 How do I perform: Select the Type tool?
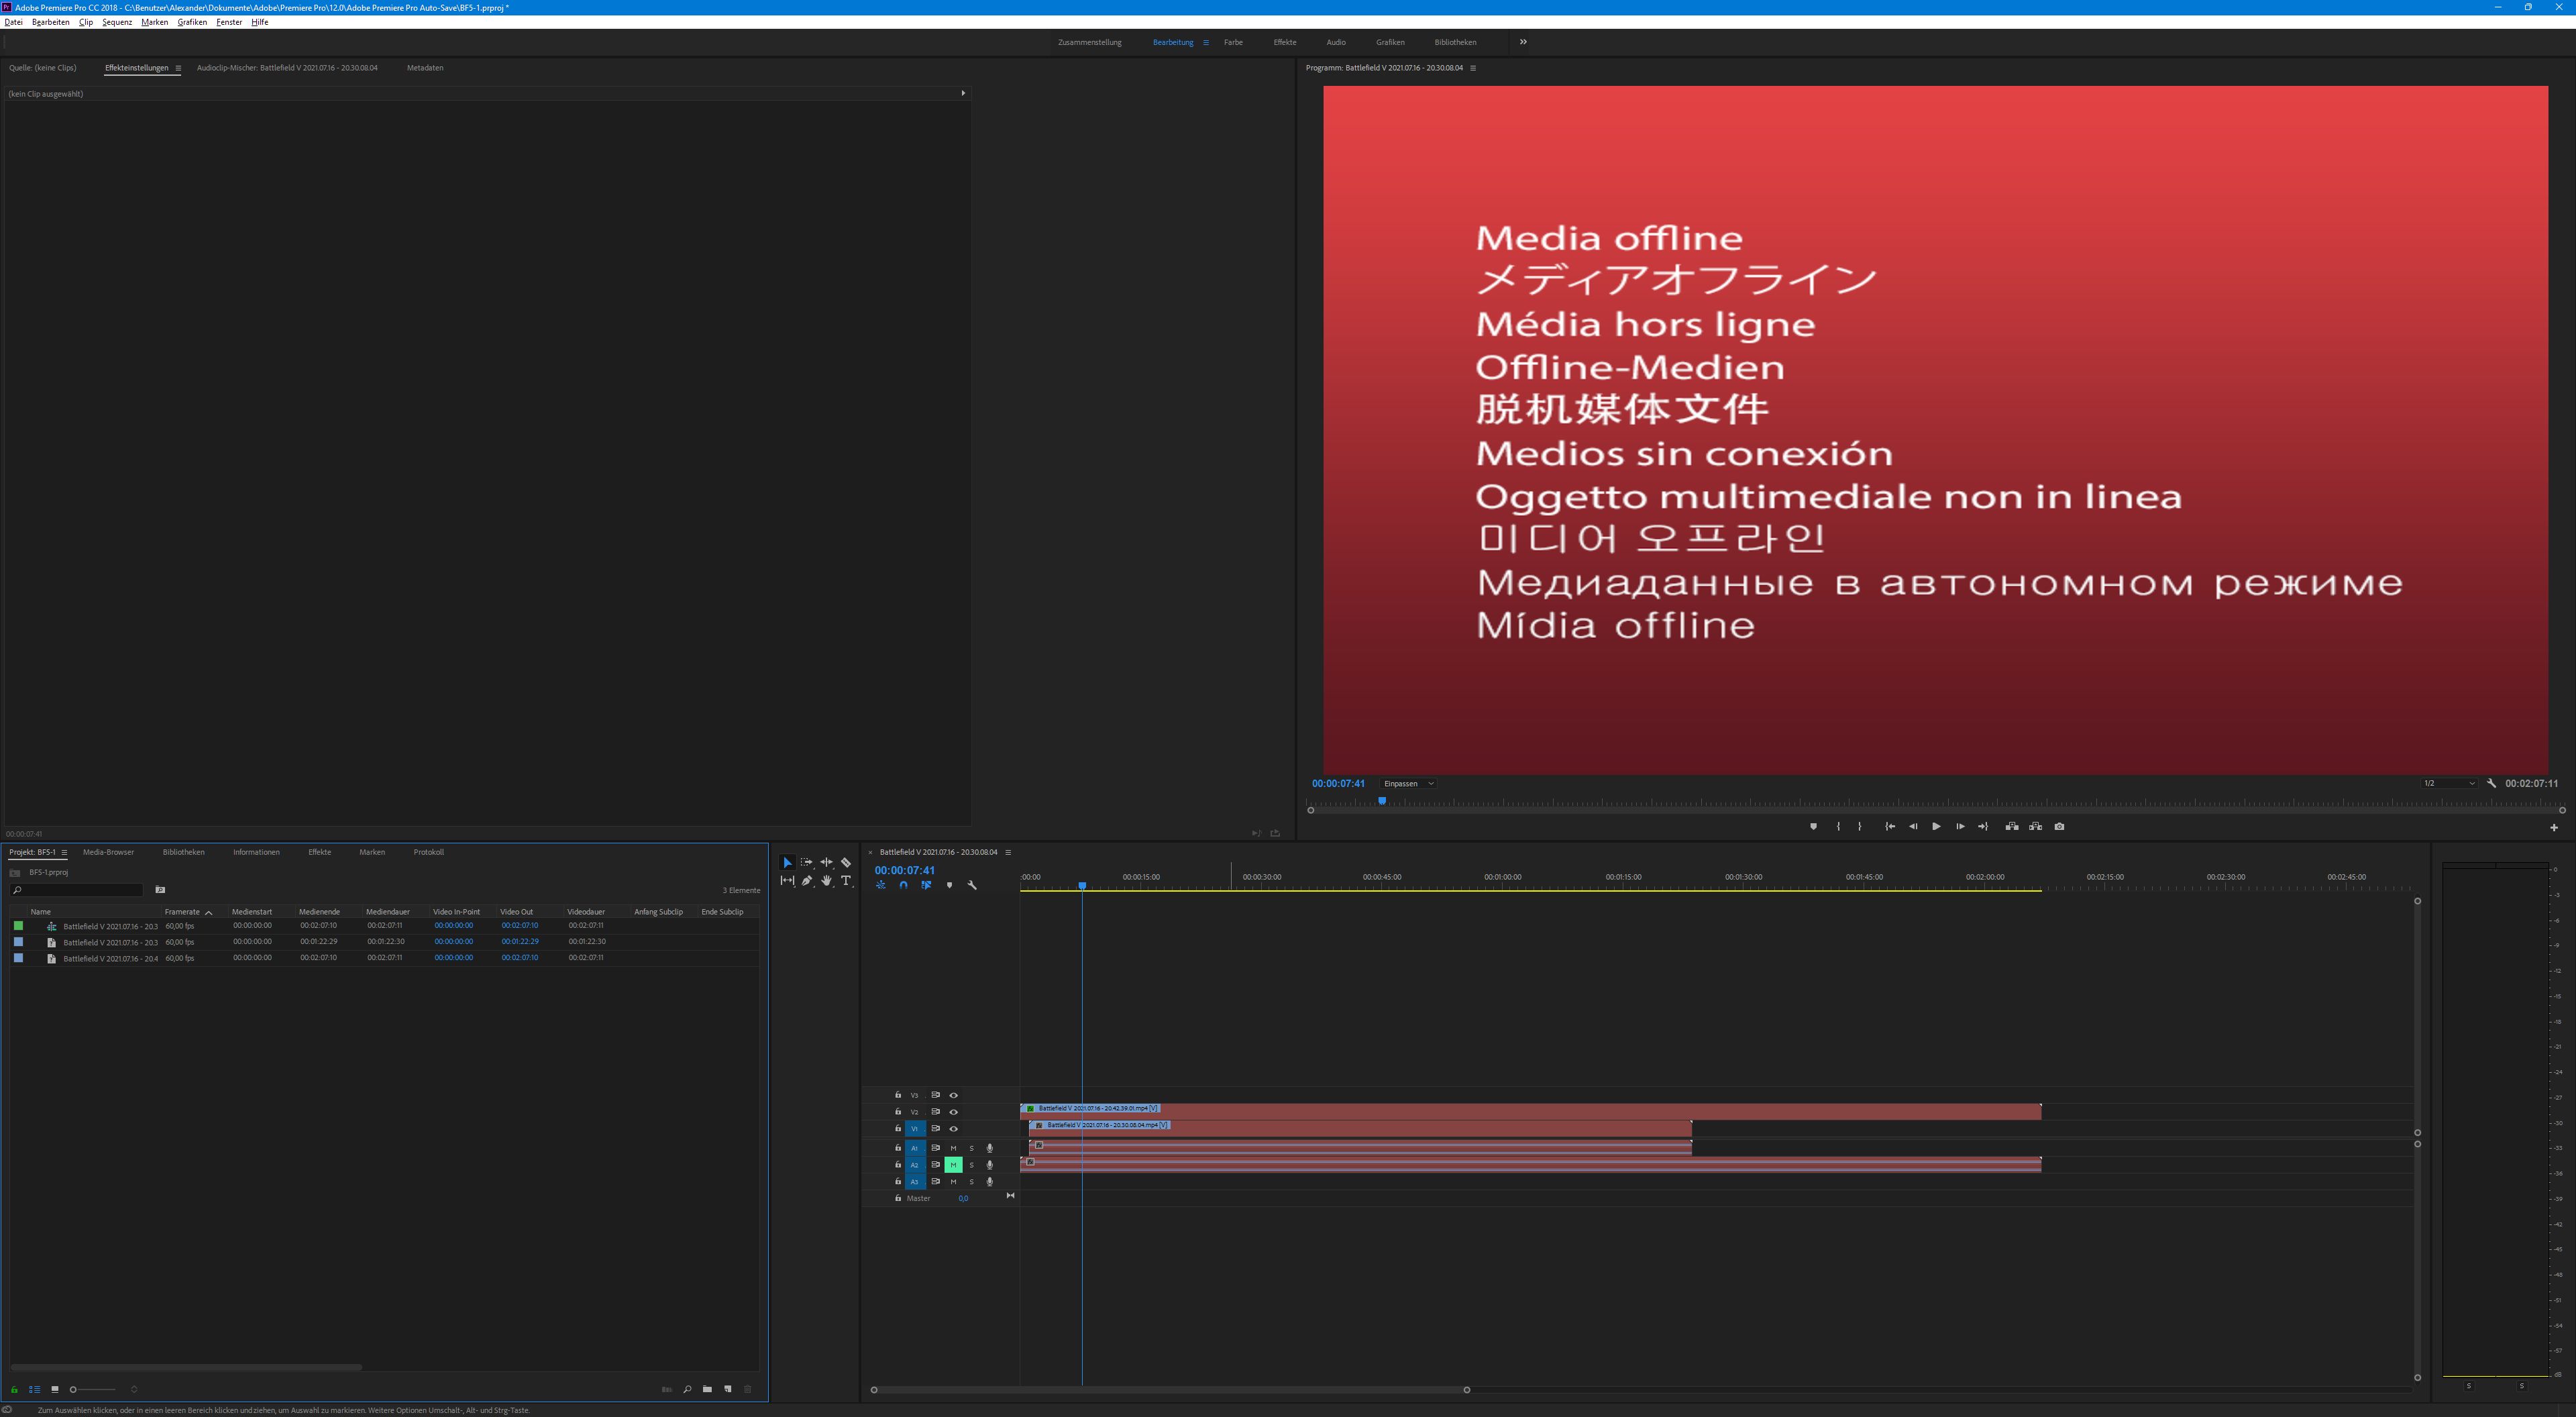(x=846, y=881)
